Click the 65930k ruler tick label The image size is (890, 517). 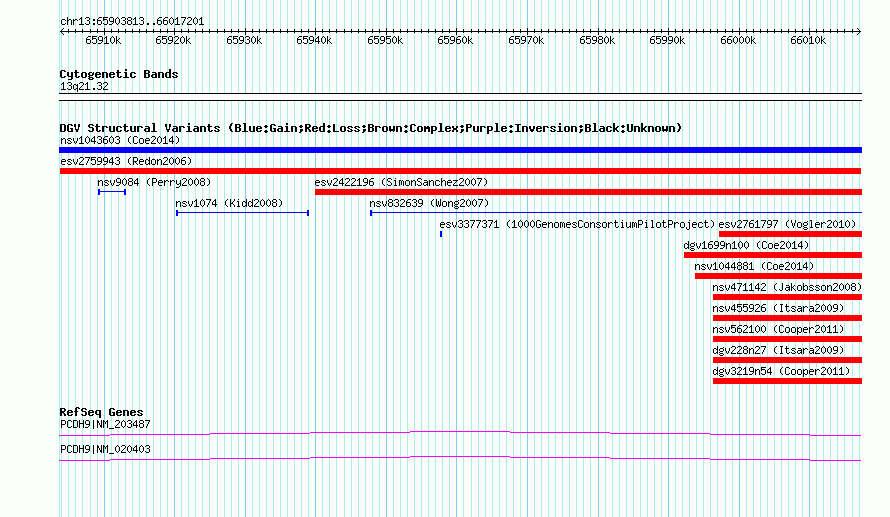[244, 41]
